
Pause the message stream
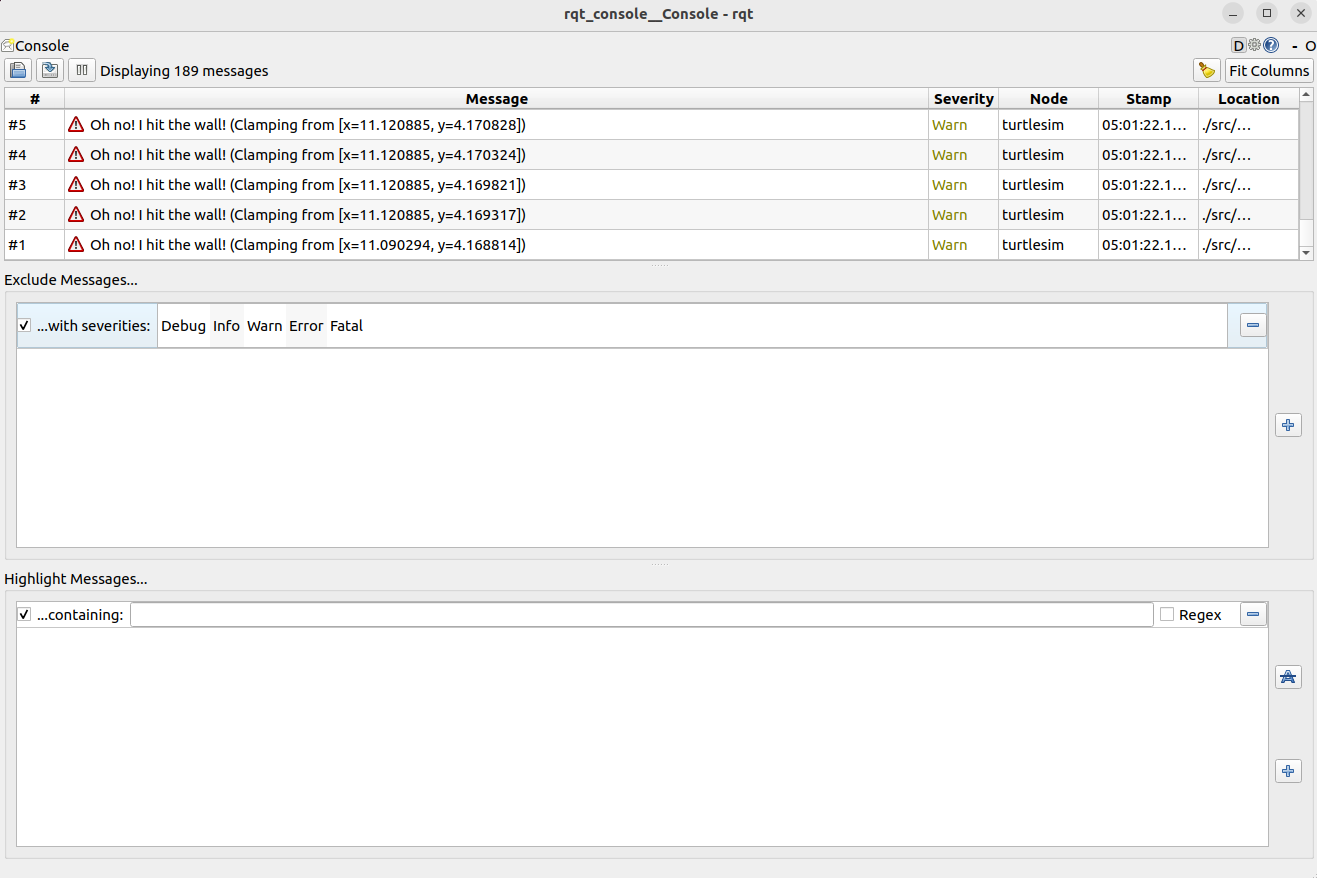[82, 70]
